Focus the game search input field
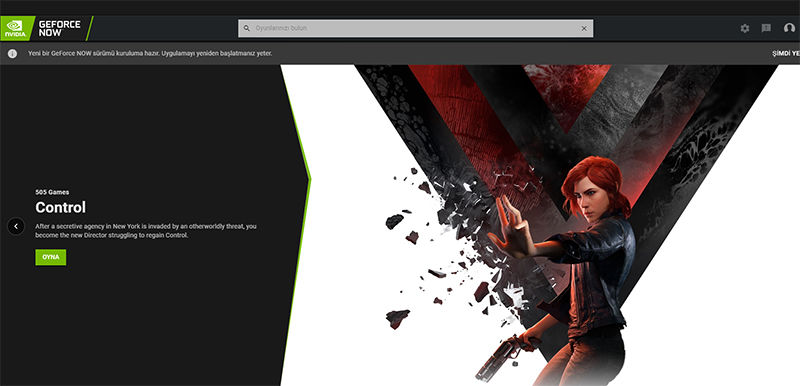Image resolution: width=800 pixels, height=386 pixels. pyautogui.click(x=415, y=29)
